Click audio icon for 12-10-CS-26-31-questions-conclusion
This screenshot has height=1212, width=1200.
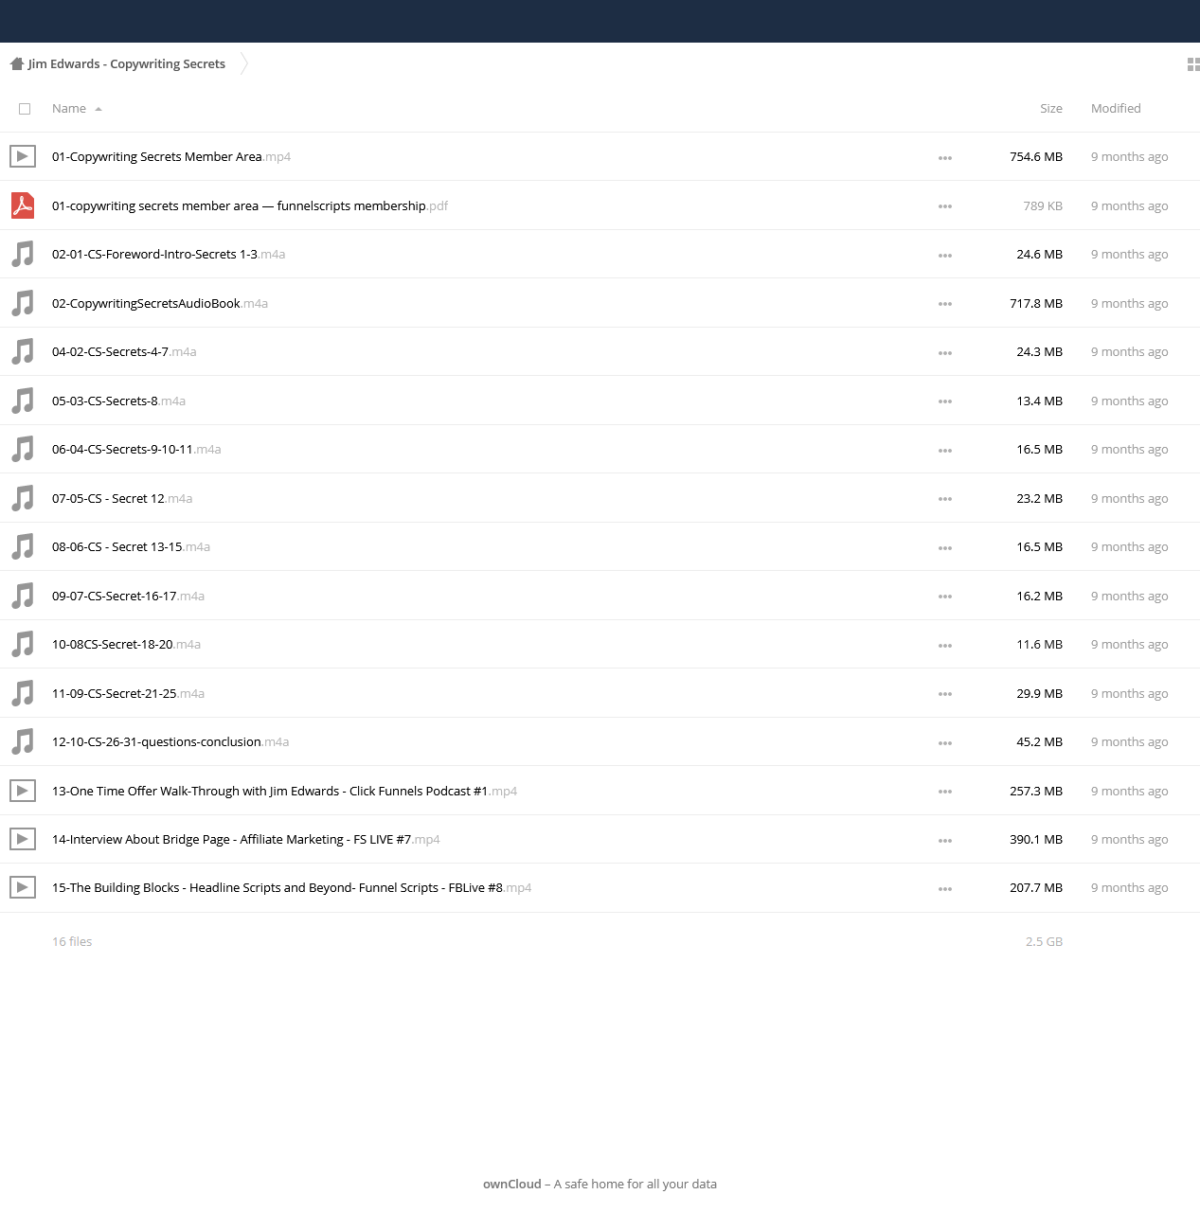pos(23,741)
